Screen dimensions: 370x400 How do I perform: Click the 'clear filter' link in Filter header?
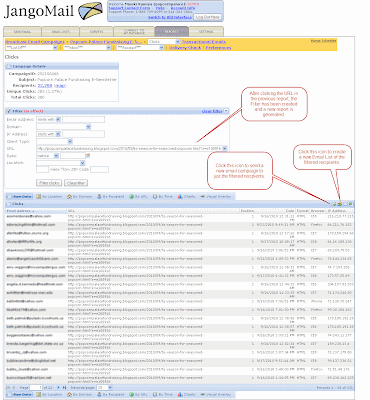click(212, 111)
